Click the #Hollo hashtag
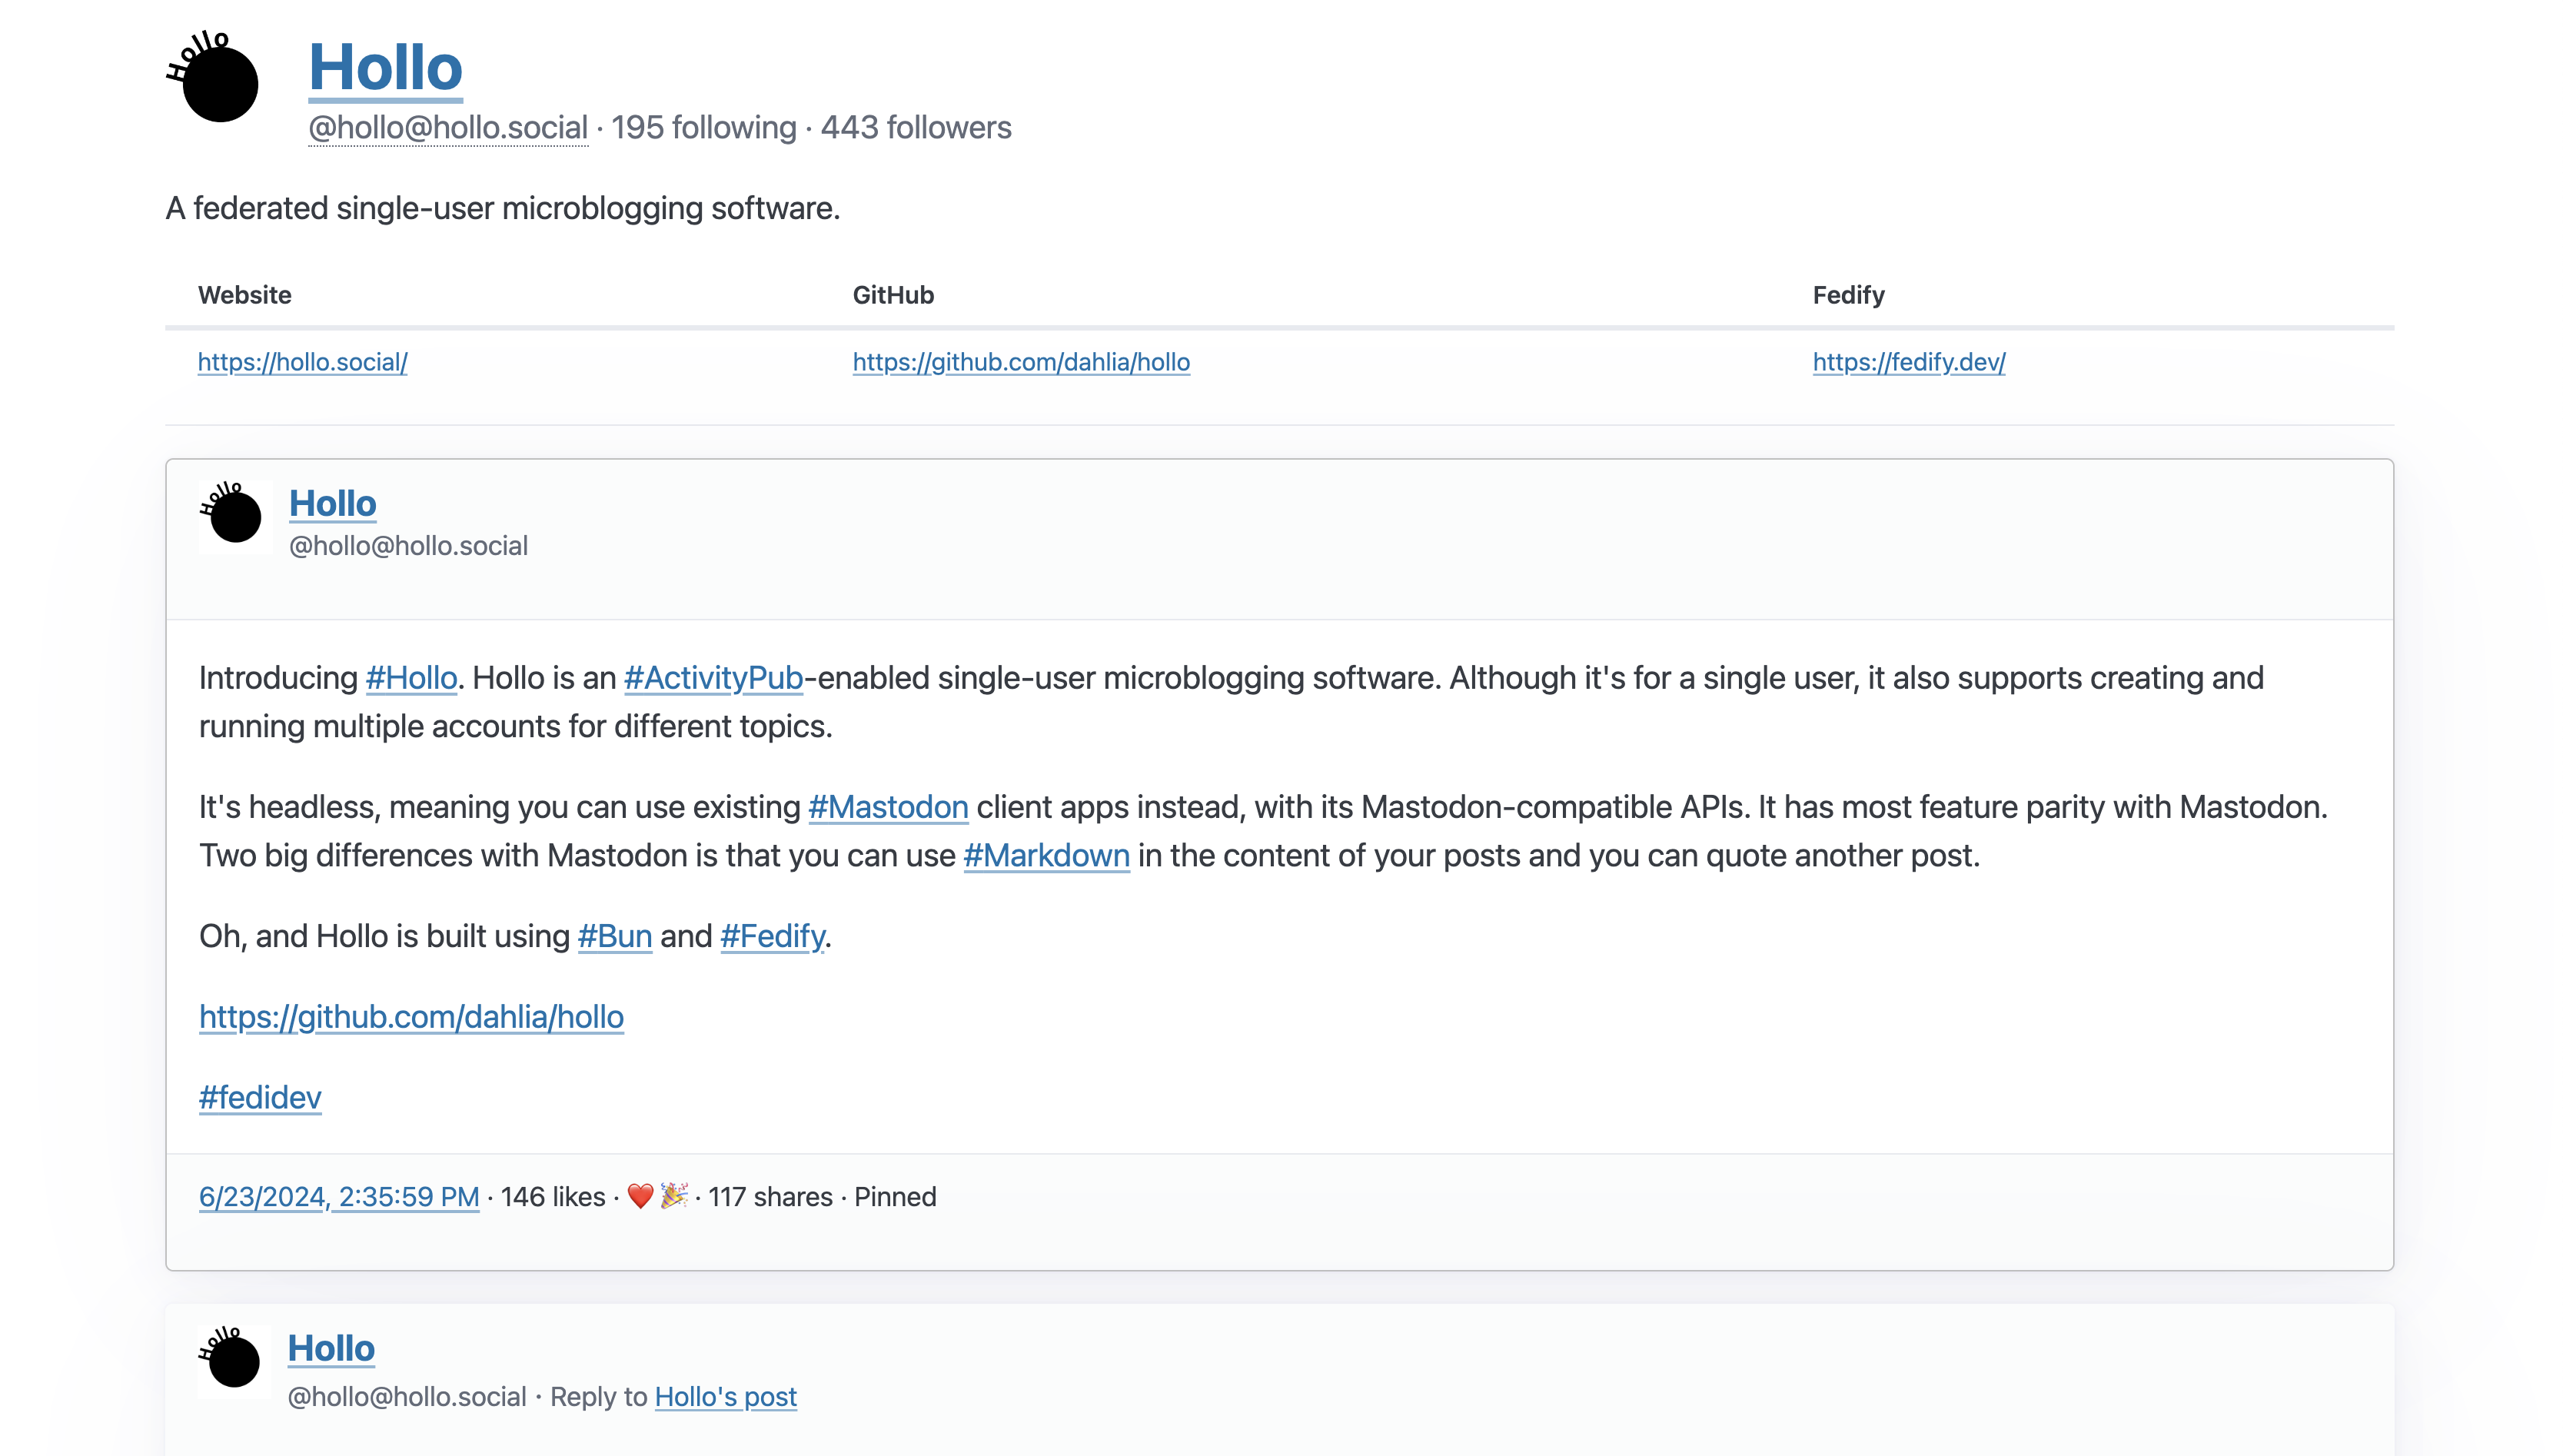2563x1456 pixels. coord(411,678)
